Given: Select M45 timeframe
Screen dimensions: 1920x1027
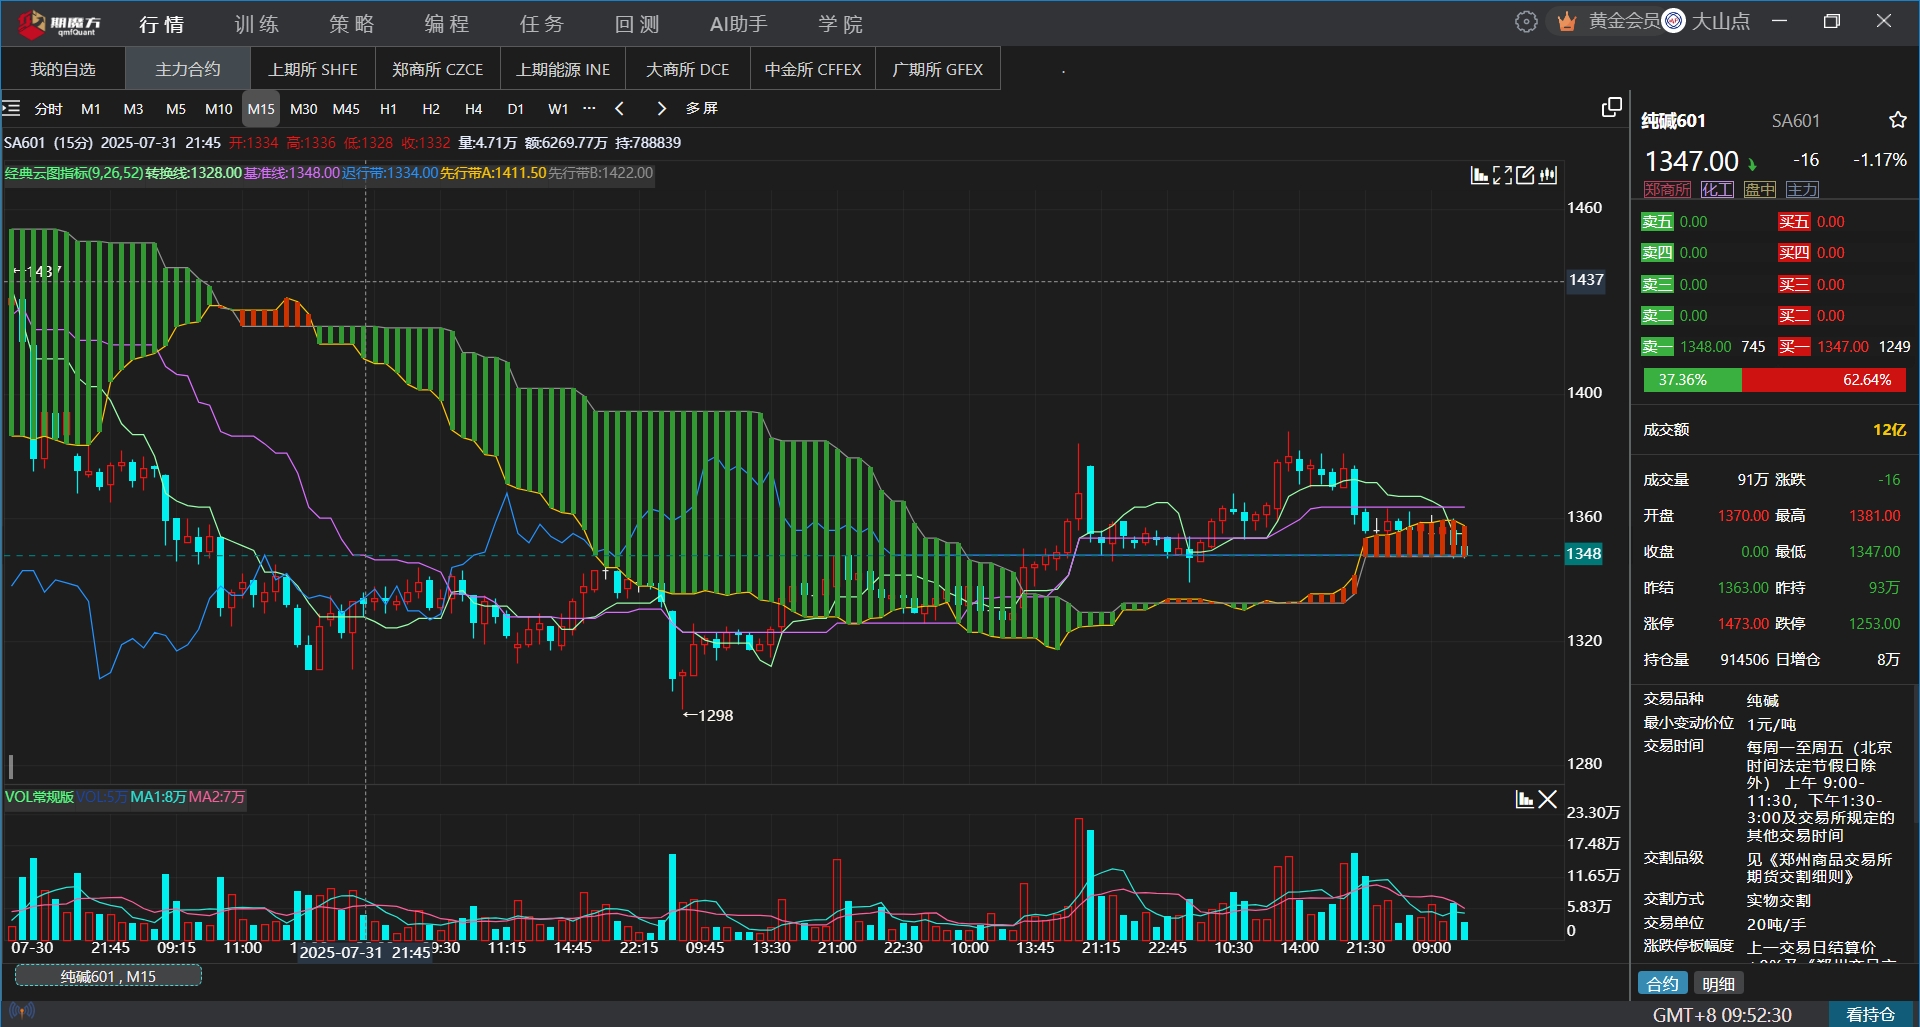Looking at the screenshot, I should click(x=346, y=109).
